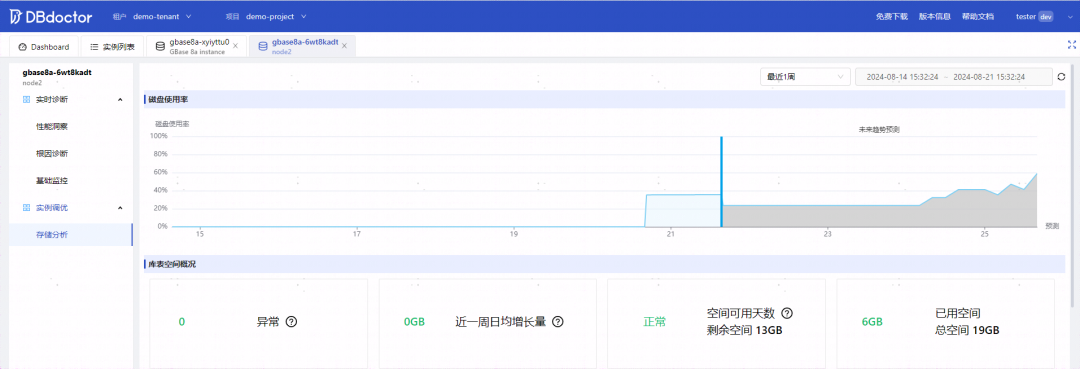
Task: Click the database icon on gbase8a-6wt8kadt tab
Action: [262, 46]
